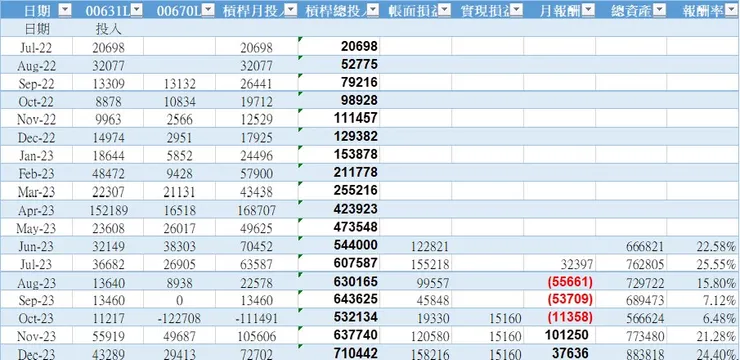Screen dimensions: 740x360
Task: Select the Oct-22 date cell
Action: pos(36,101)
